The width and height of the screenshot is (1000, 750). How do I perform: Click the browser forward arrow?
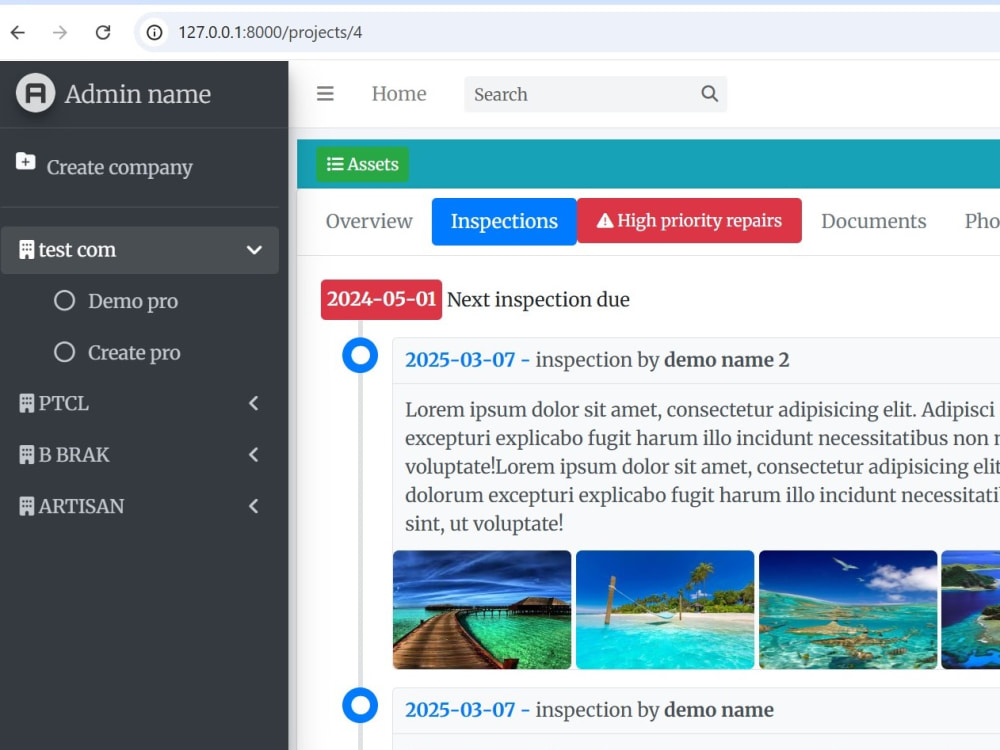(x=60, y=33)
